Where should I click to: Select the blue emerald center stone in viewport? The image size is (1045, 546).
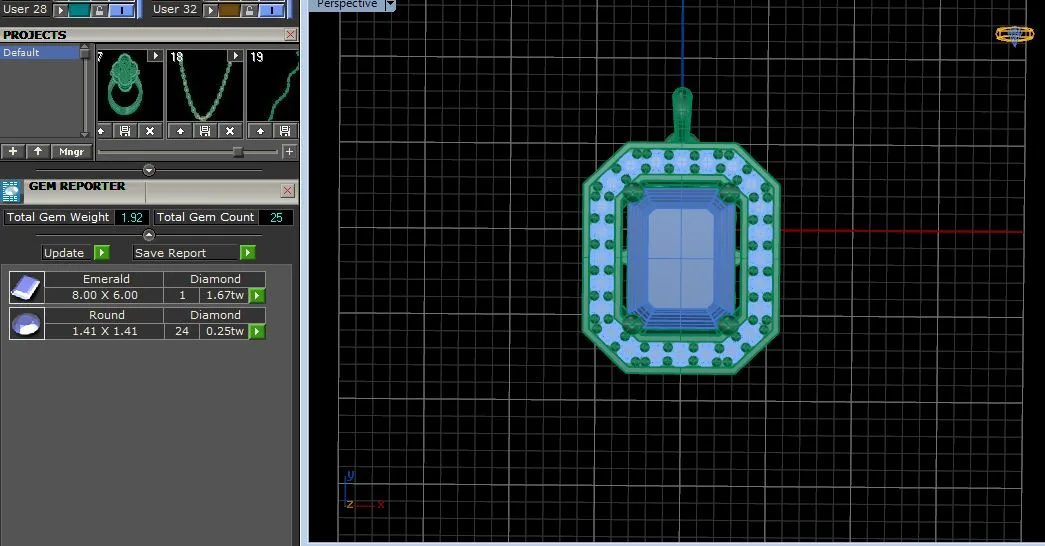[x=680, y=259]
